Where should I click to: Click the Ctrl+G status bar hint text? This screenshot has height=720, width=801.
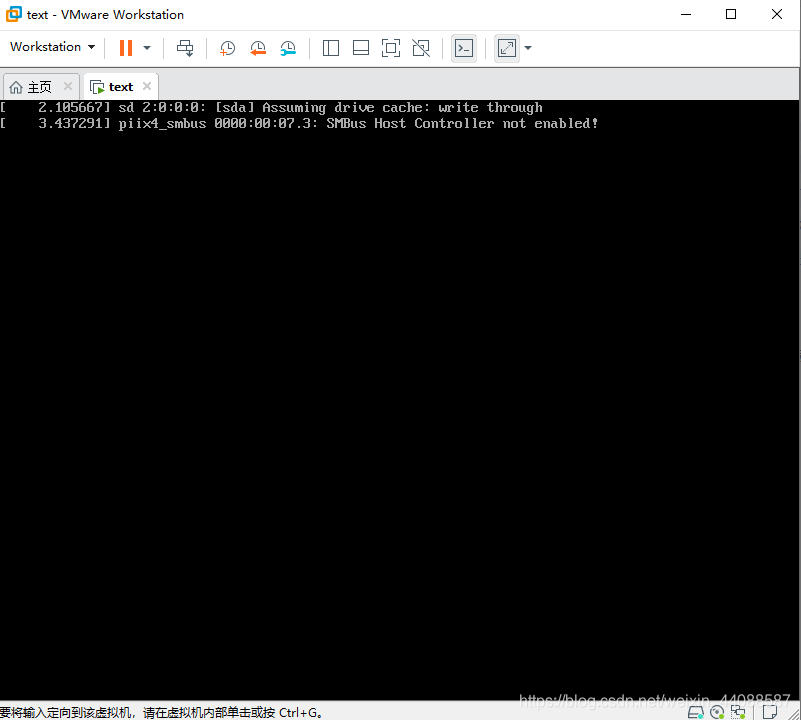[x=161, y=712]
